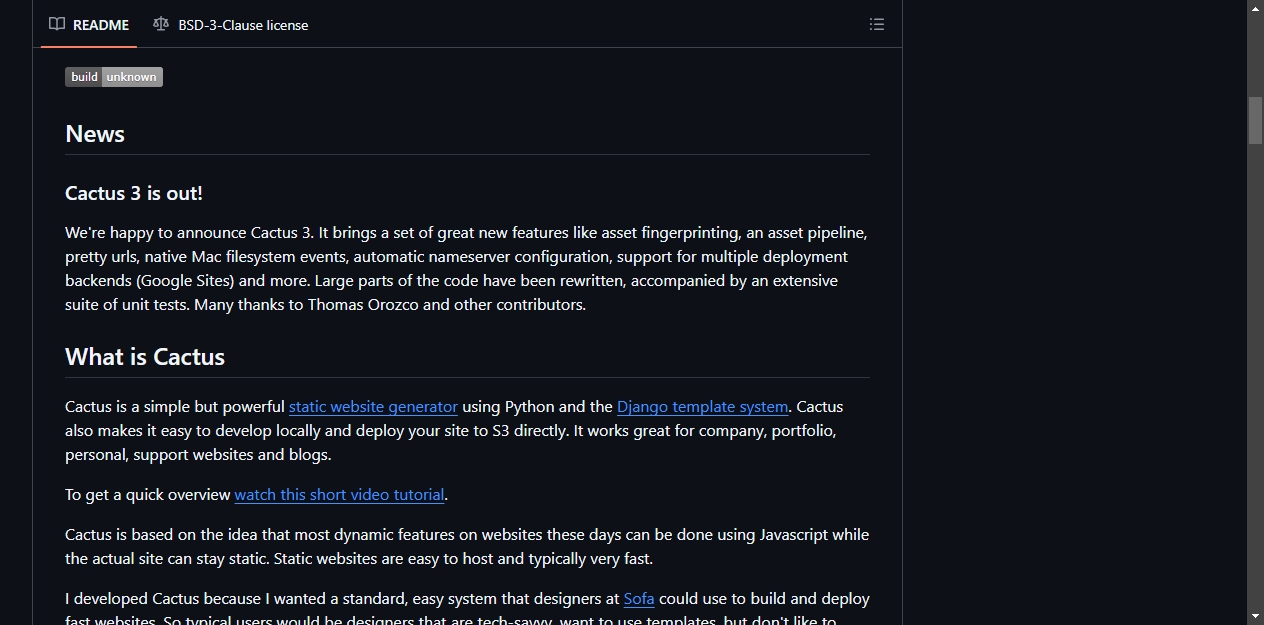The width and height of the screenshot is (1264, 625).
Task: Click the News heading
Action: pyautogui.click(x=95, y=134)
